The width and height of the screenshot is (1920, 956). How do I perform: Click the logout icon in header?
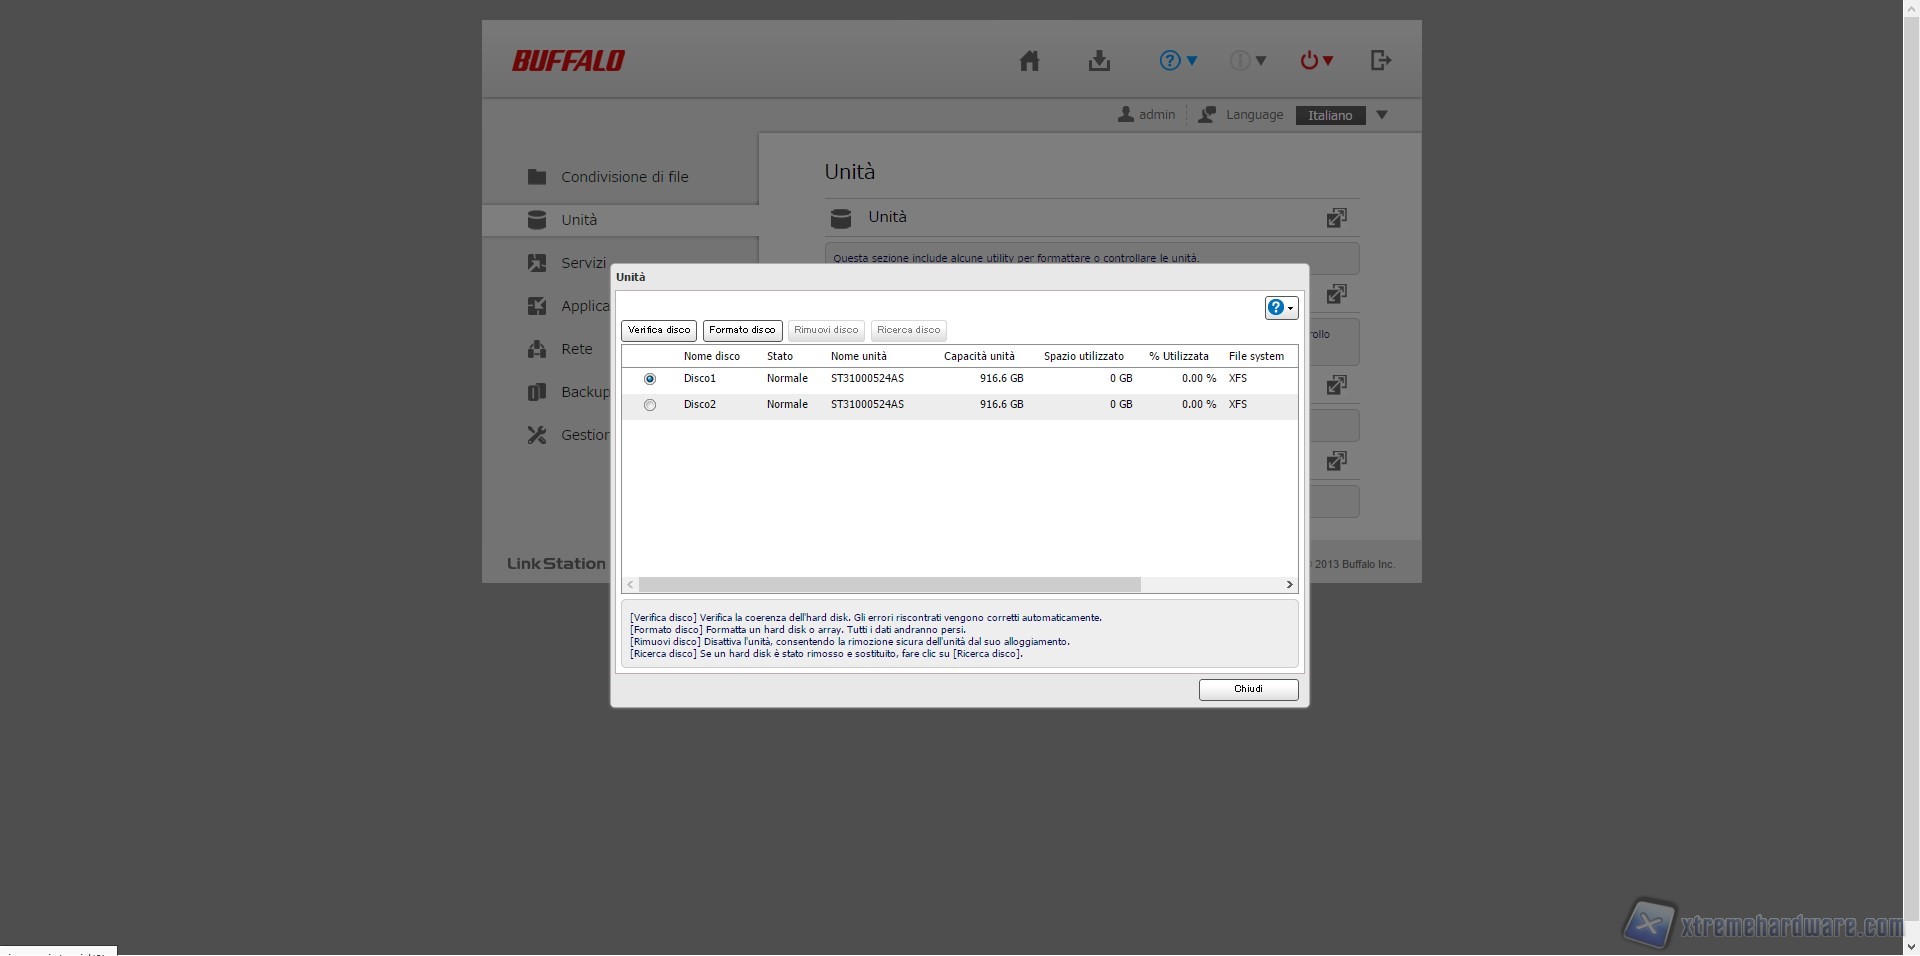click(1381, 61)
